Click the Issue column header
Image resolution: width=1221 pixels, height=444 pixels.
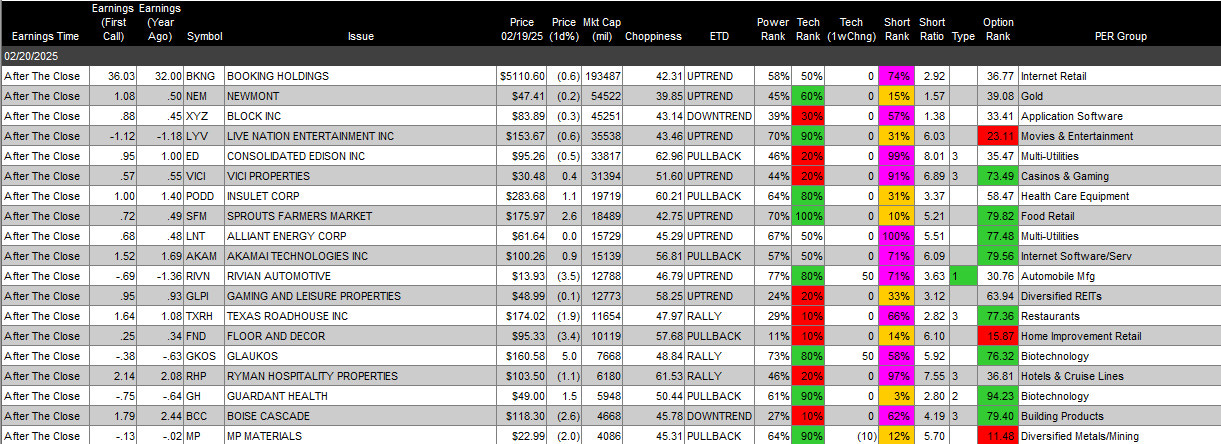[x=361, y=36]
